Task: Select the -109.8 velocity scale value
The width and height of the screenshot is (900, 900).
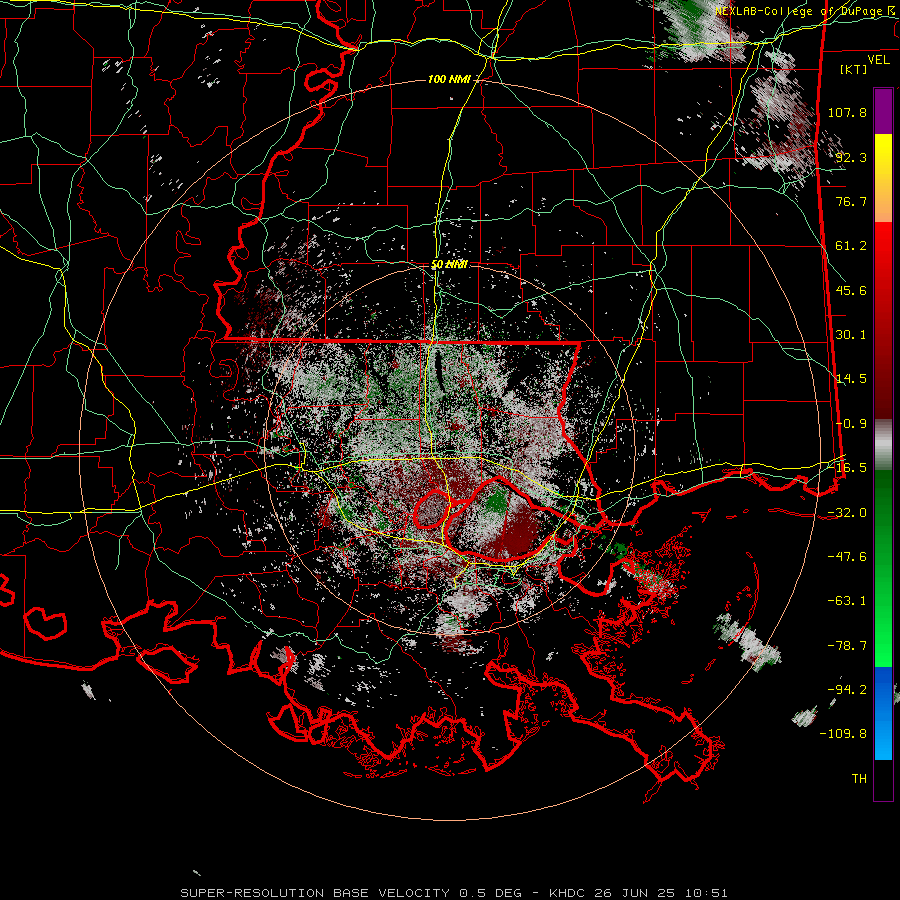Action: coord(844,734)
